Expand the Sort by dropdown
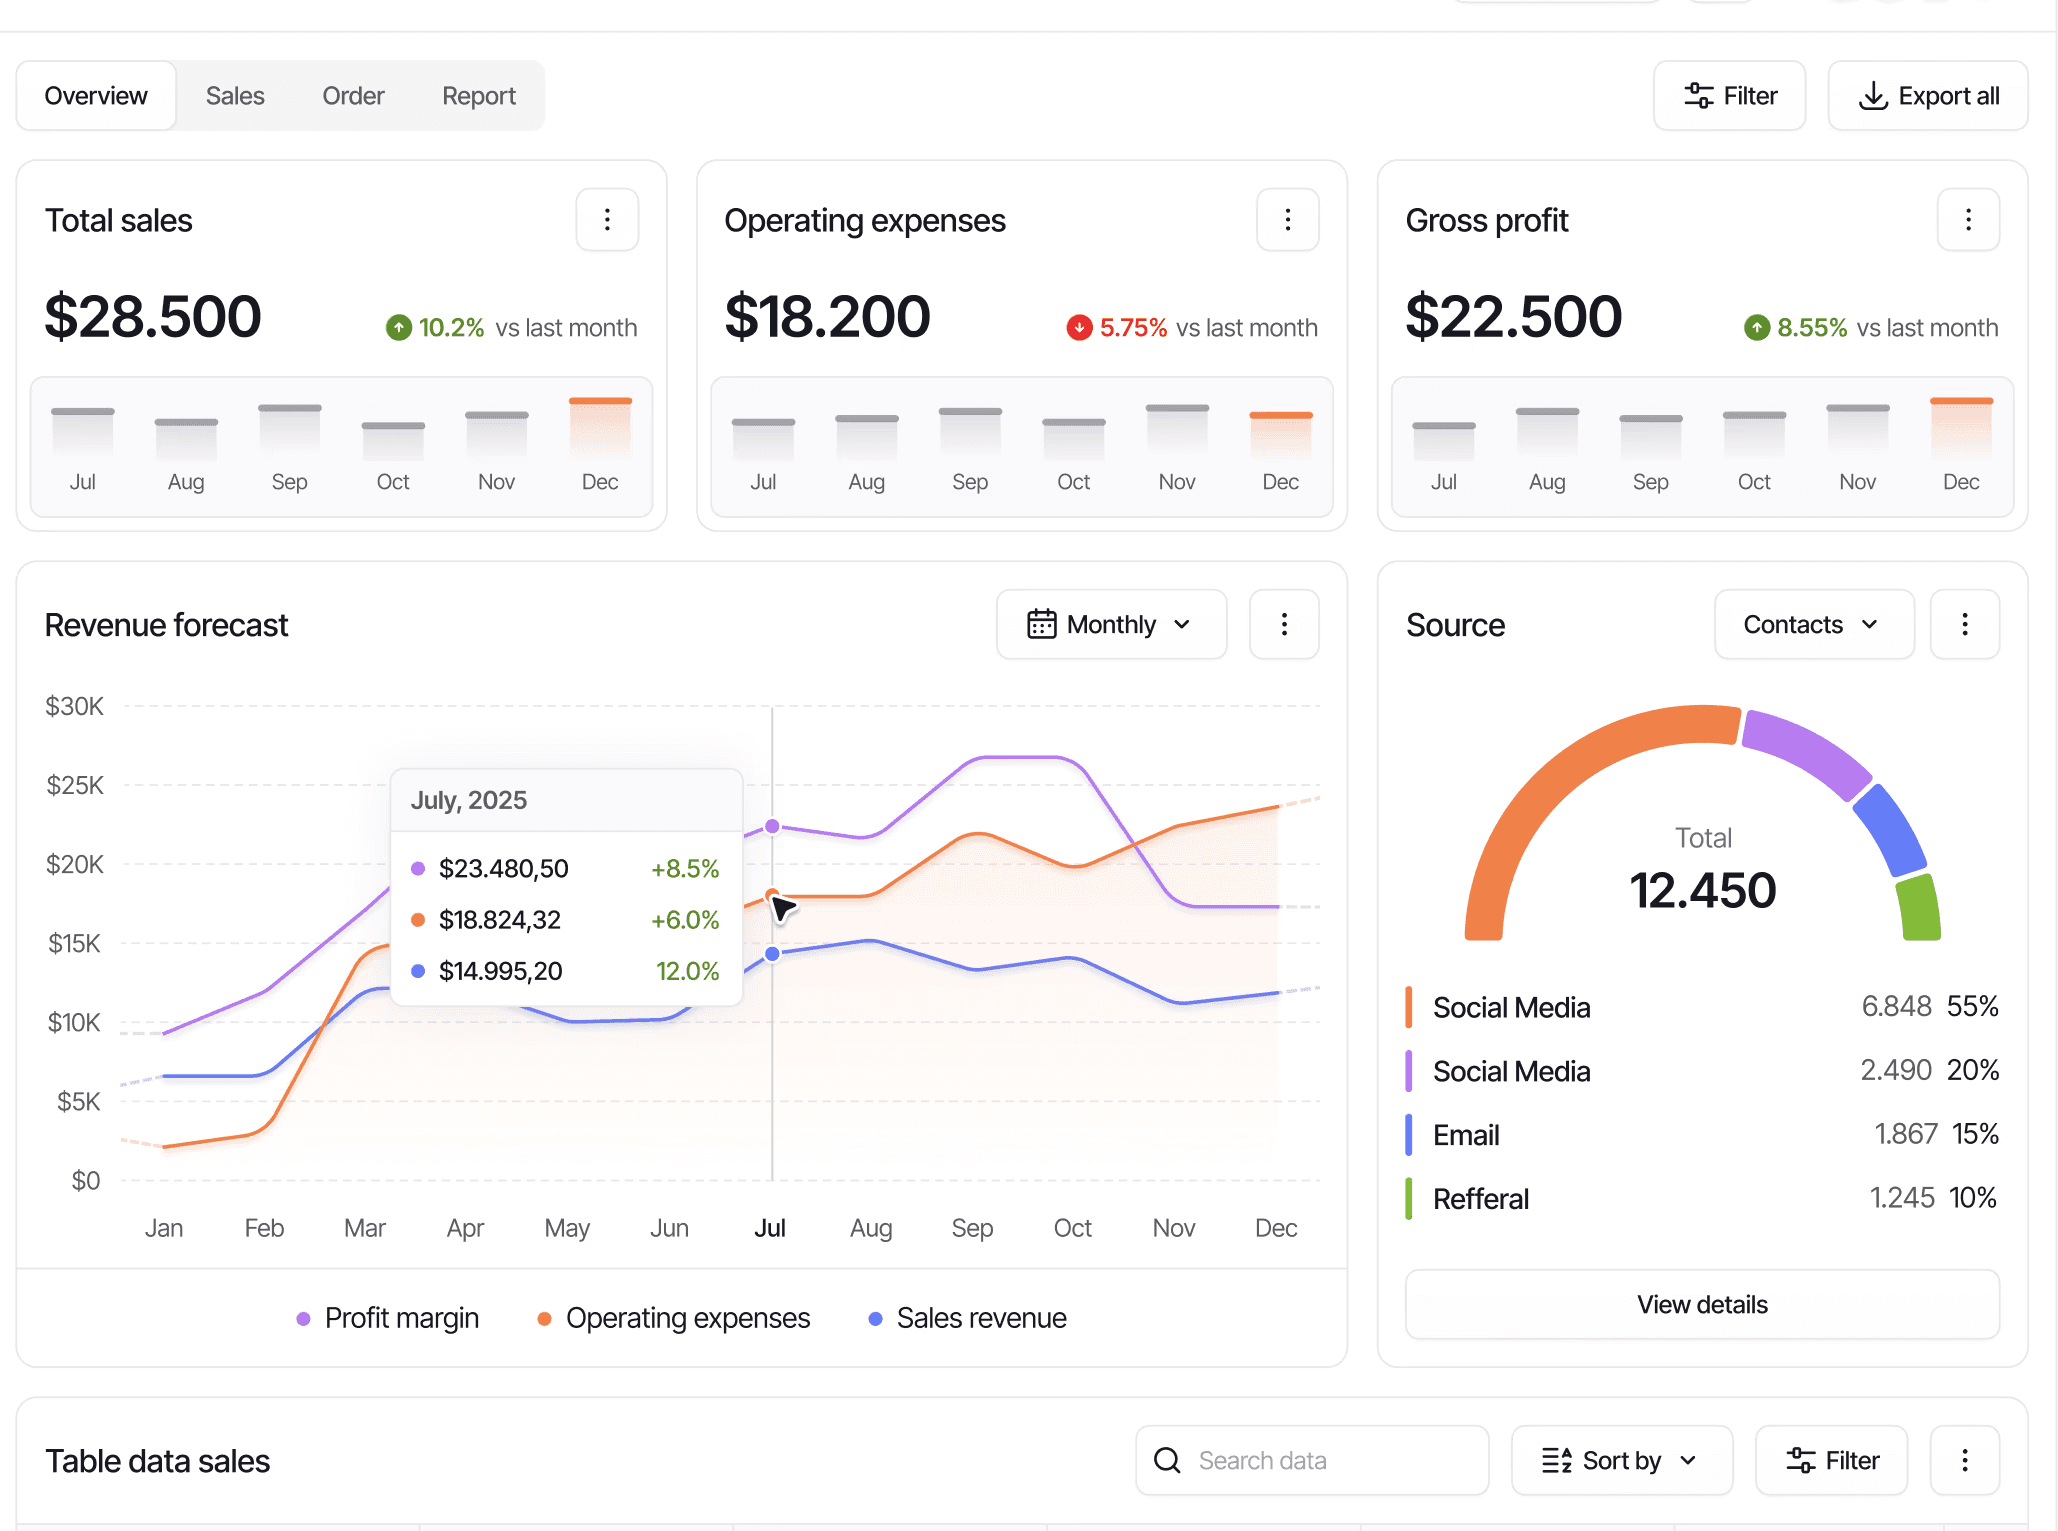The width and height of the screenshot is (2058, 1531). (x=1621, y=1461)
